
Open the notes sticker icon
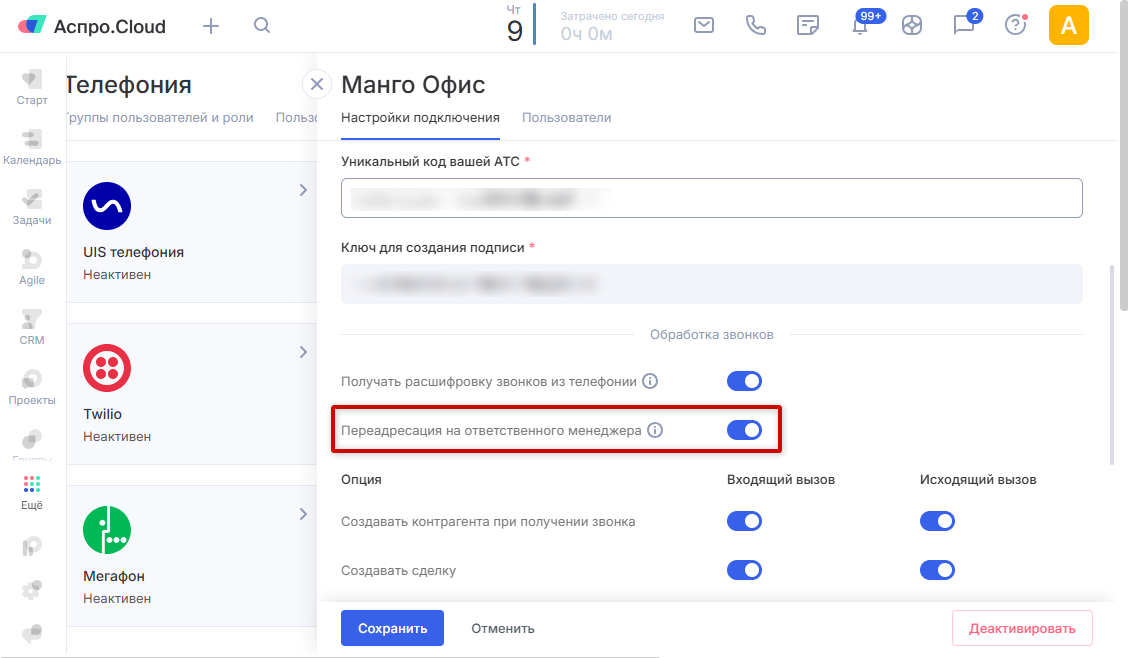[x=808, y=25]
